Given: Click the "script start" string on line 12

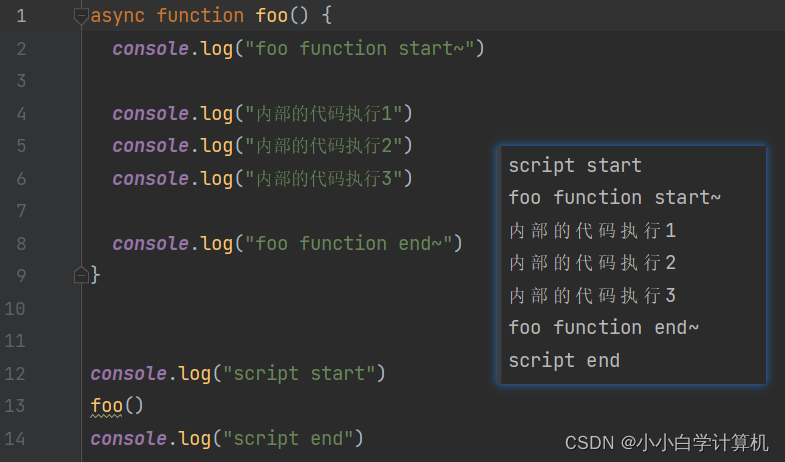Looking at the screenshot, I should click(299, 373).
